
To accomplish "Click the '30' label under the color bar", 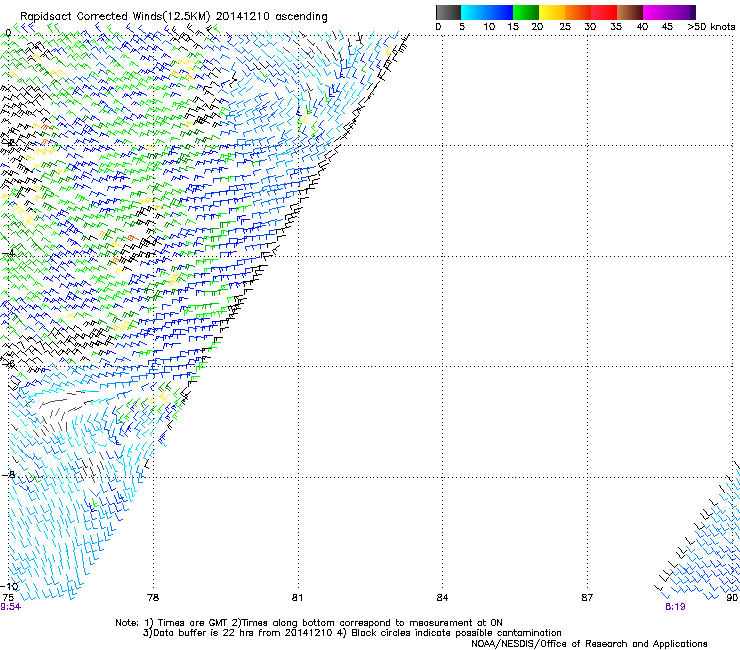I will [590, 27].
